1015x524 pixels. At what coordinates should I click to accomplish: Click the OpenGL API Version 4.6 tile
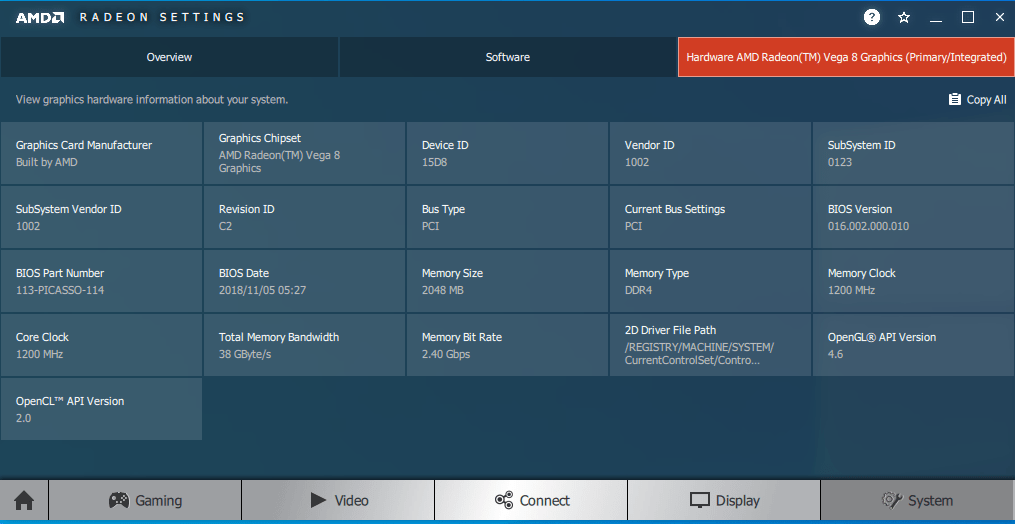913,345
